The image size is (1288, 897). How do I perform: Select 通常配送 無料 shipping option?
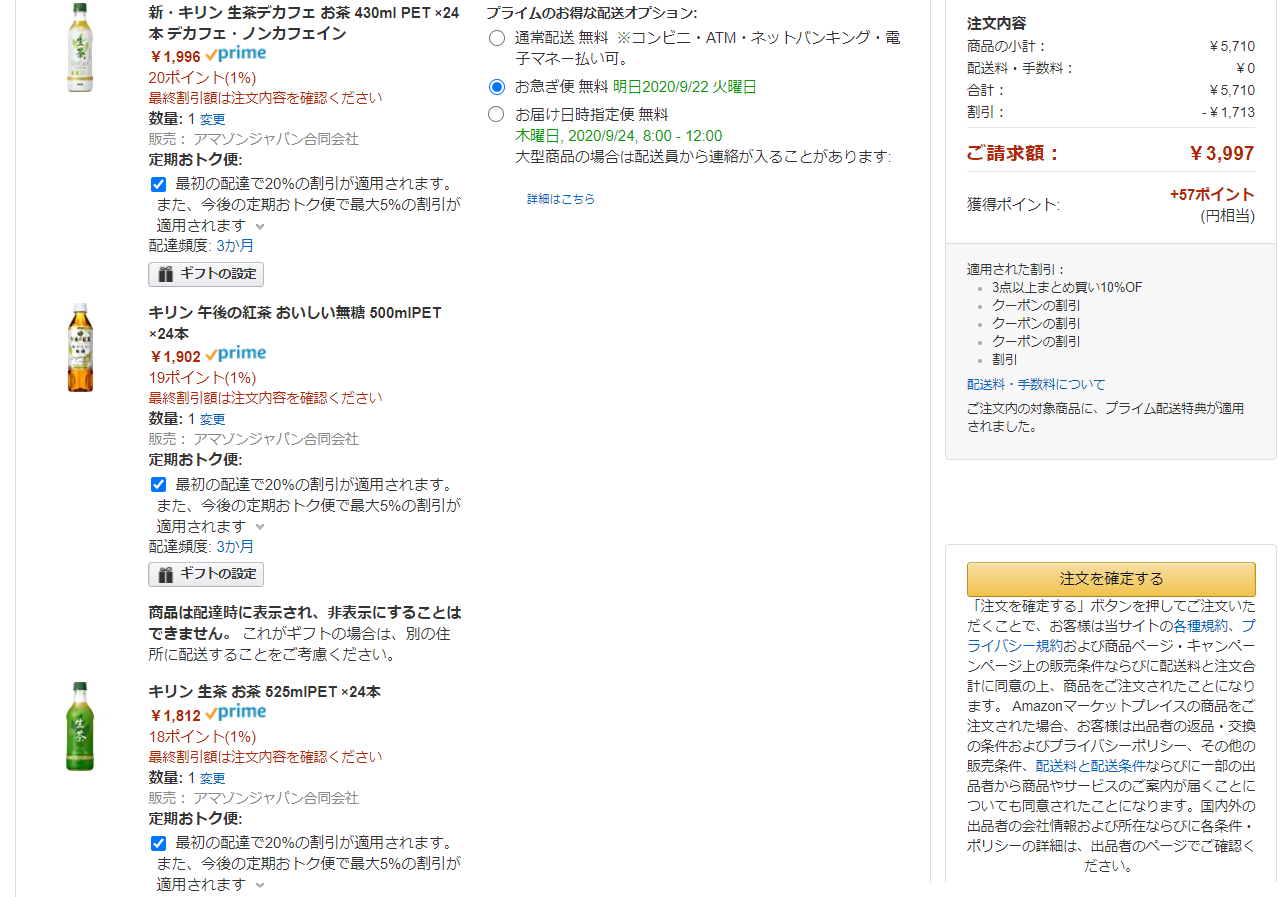click(x=497, y=38)
